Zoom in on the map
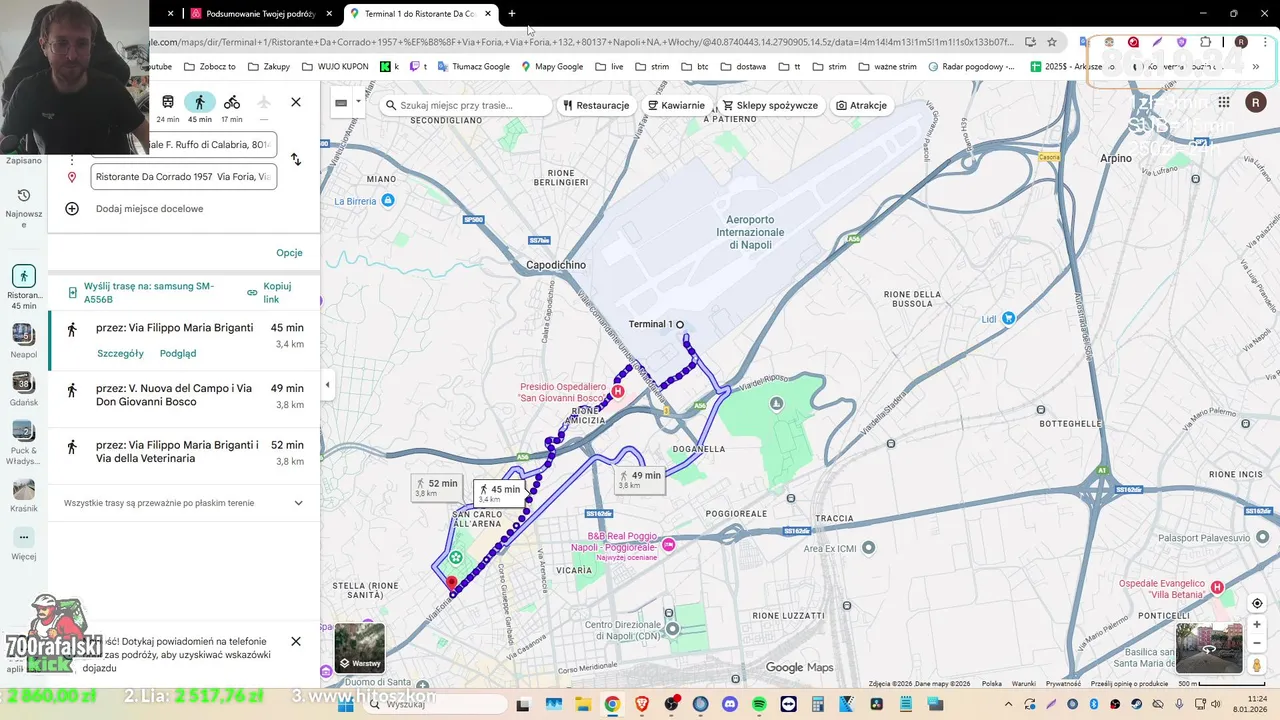The width and height of the screenshot is (1280, 720). [1257, 625]
